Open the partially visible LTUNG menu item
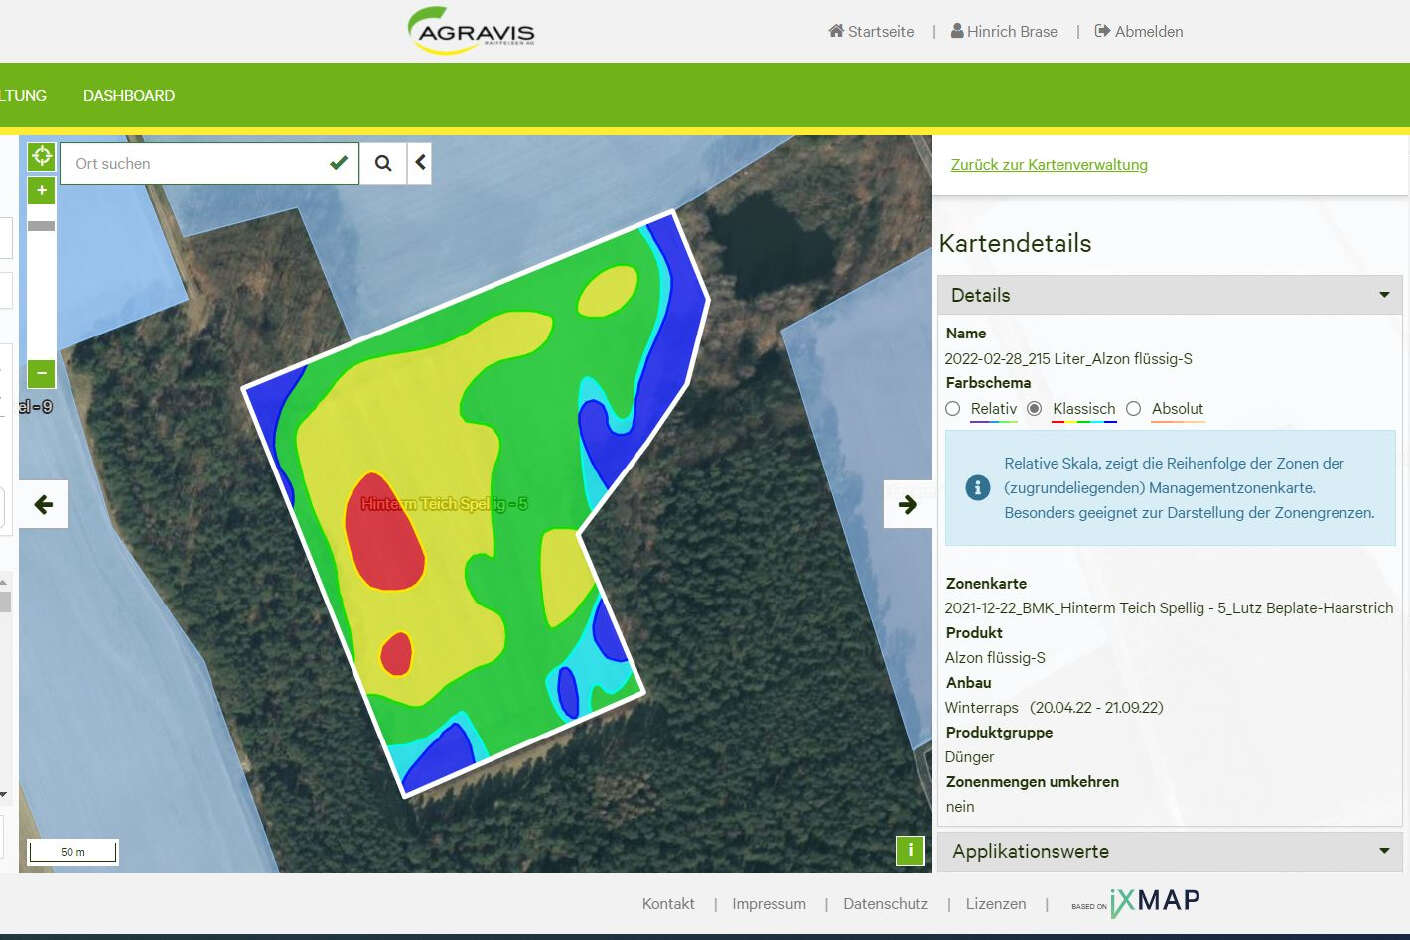 24,96
